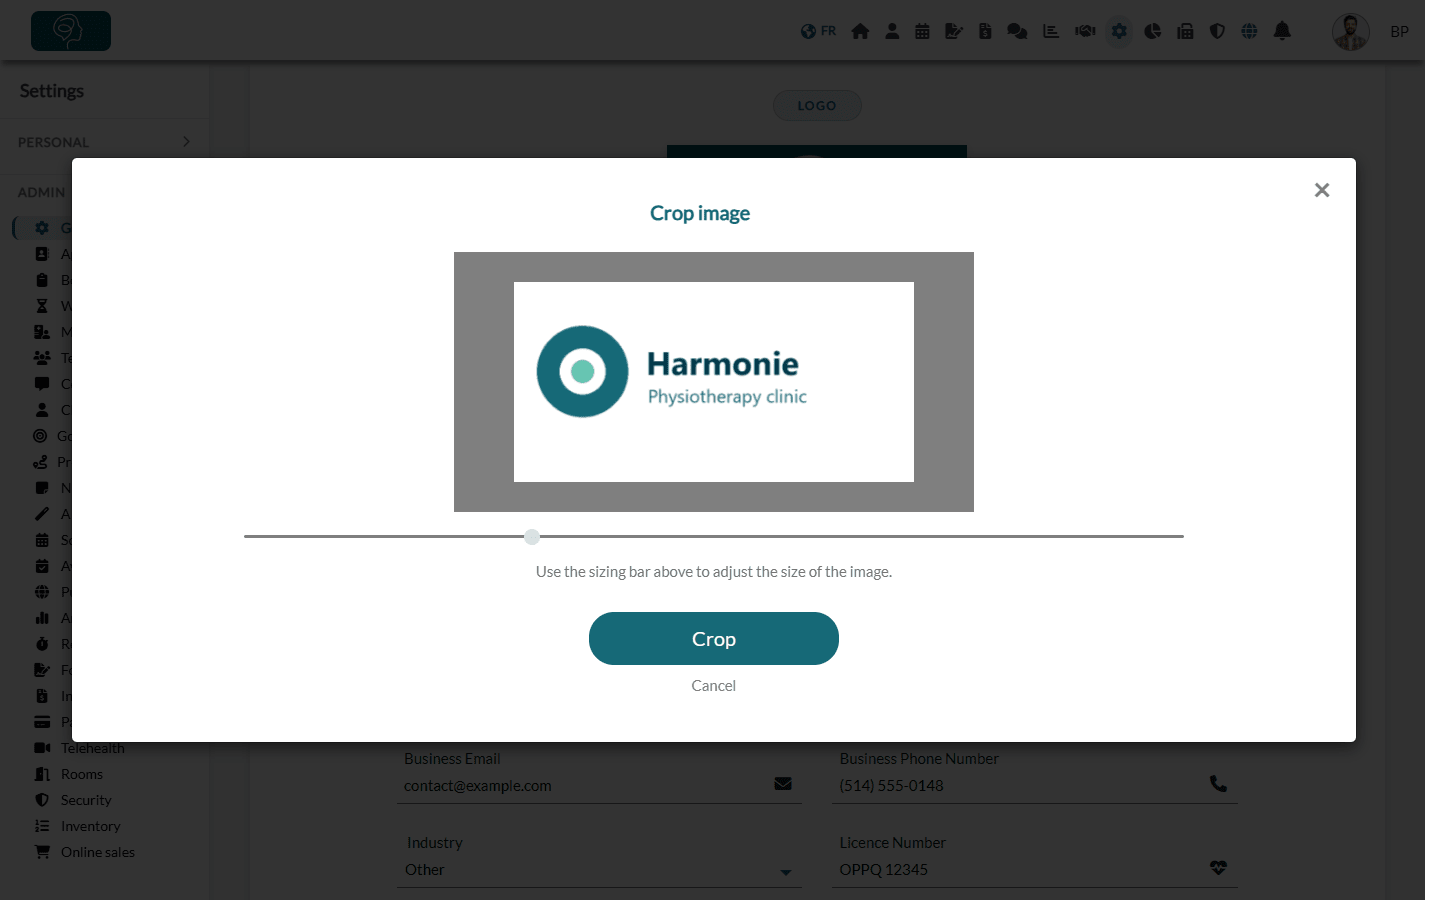Open the Industry dropdown
This screenshot has width=1440, height=900.
(x=600, y=870)
